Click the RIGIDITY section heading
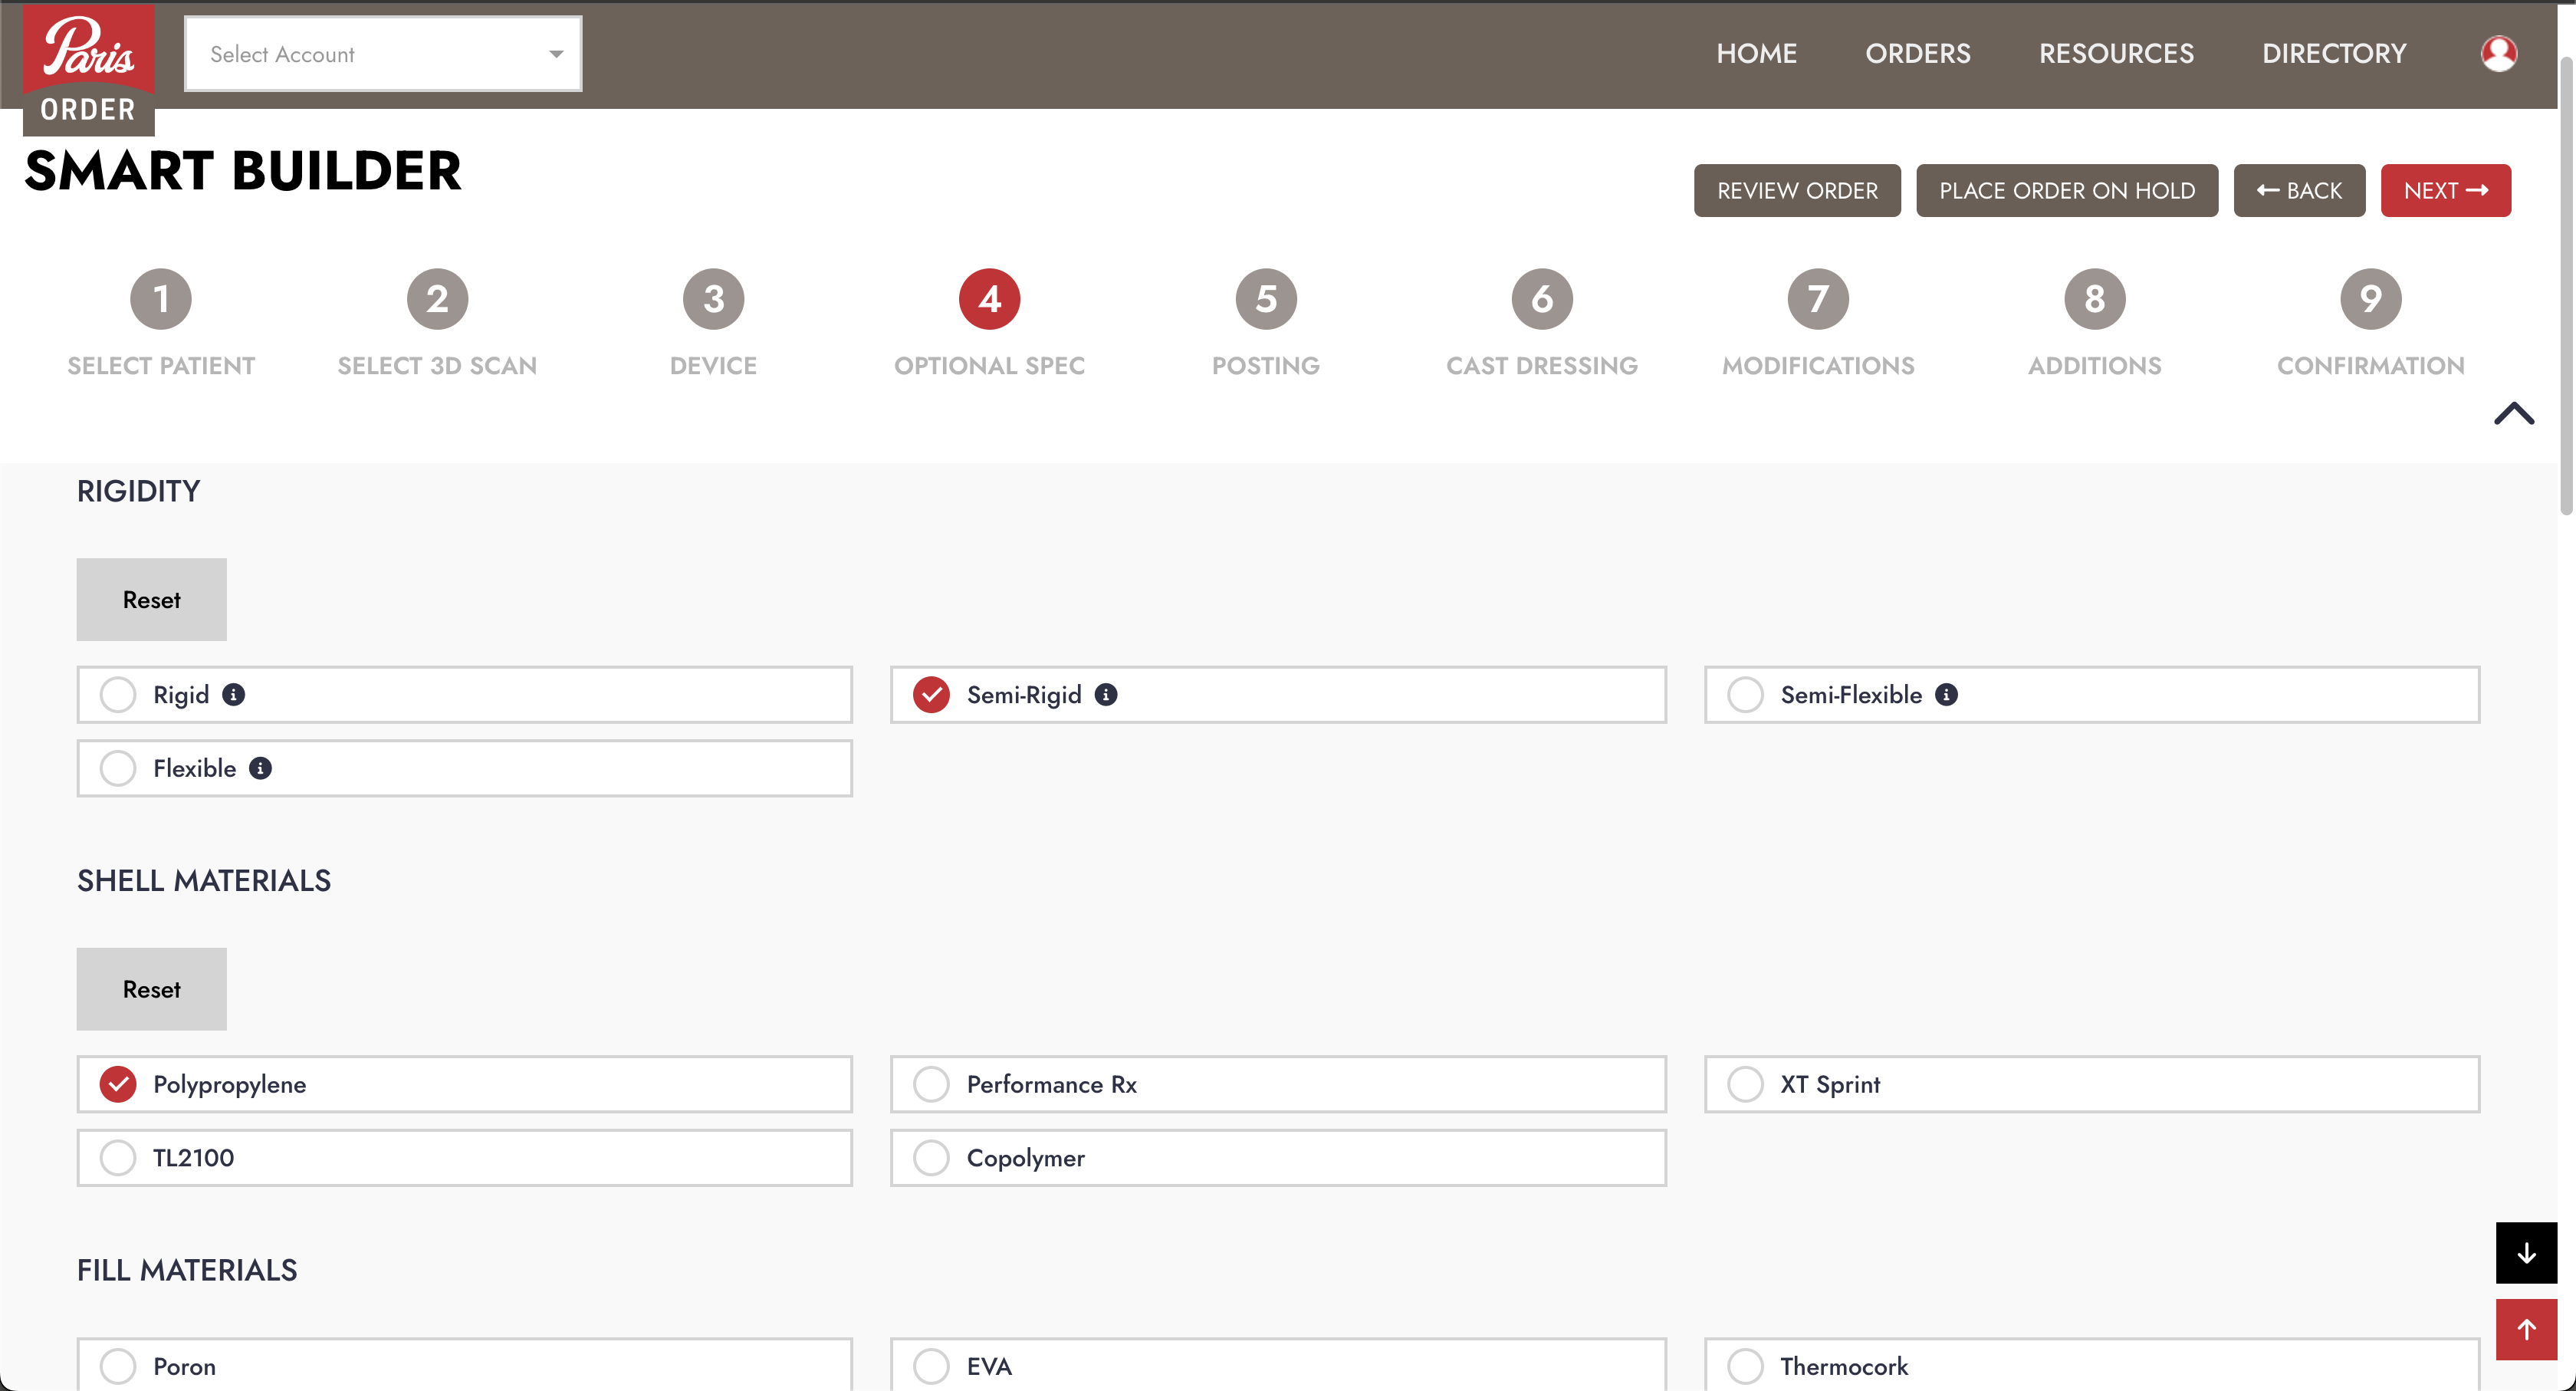The width and height of the screenshot is (2576, 1391). point(139,491)
